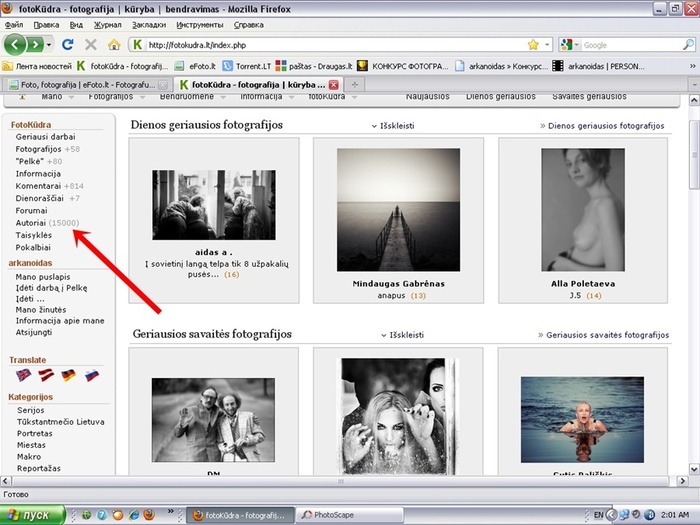This screenshot has width=700, height=525.
Task: Click the Firefox reload page button
Action: pyautogui.click(x=68, y=45)
